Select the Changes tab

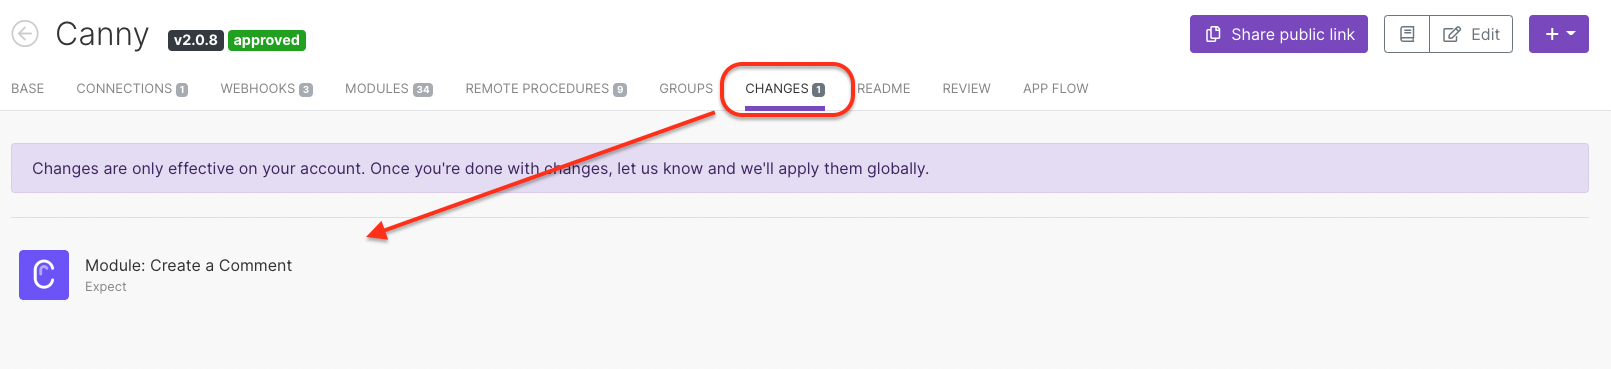[785, 89]
